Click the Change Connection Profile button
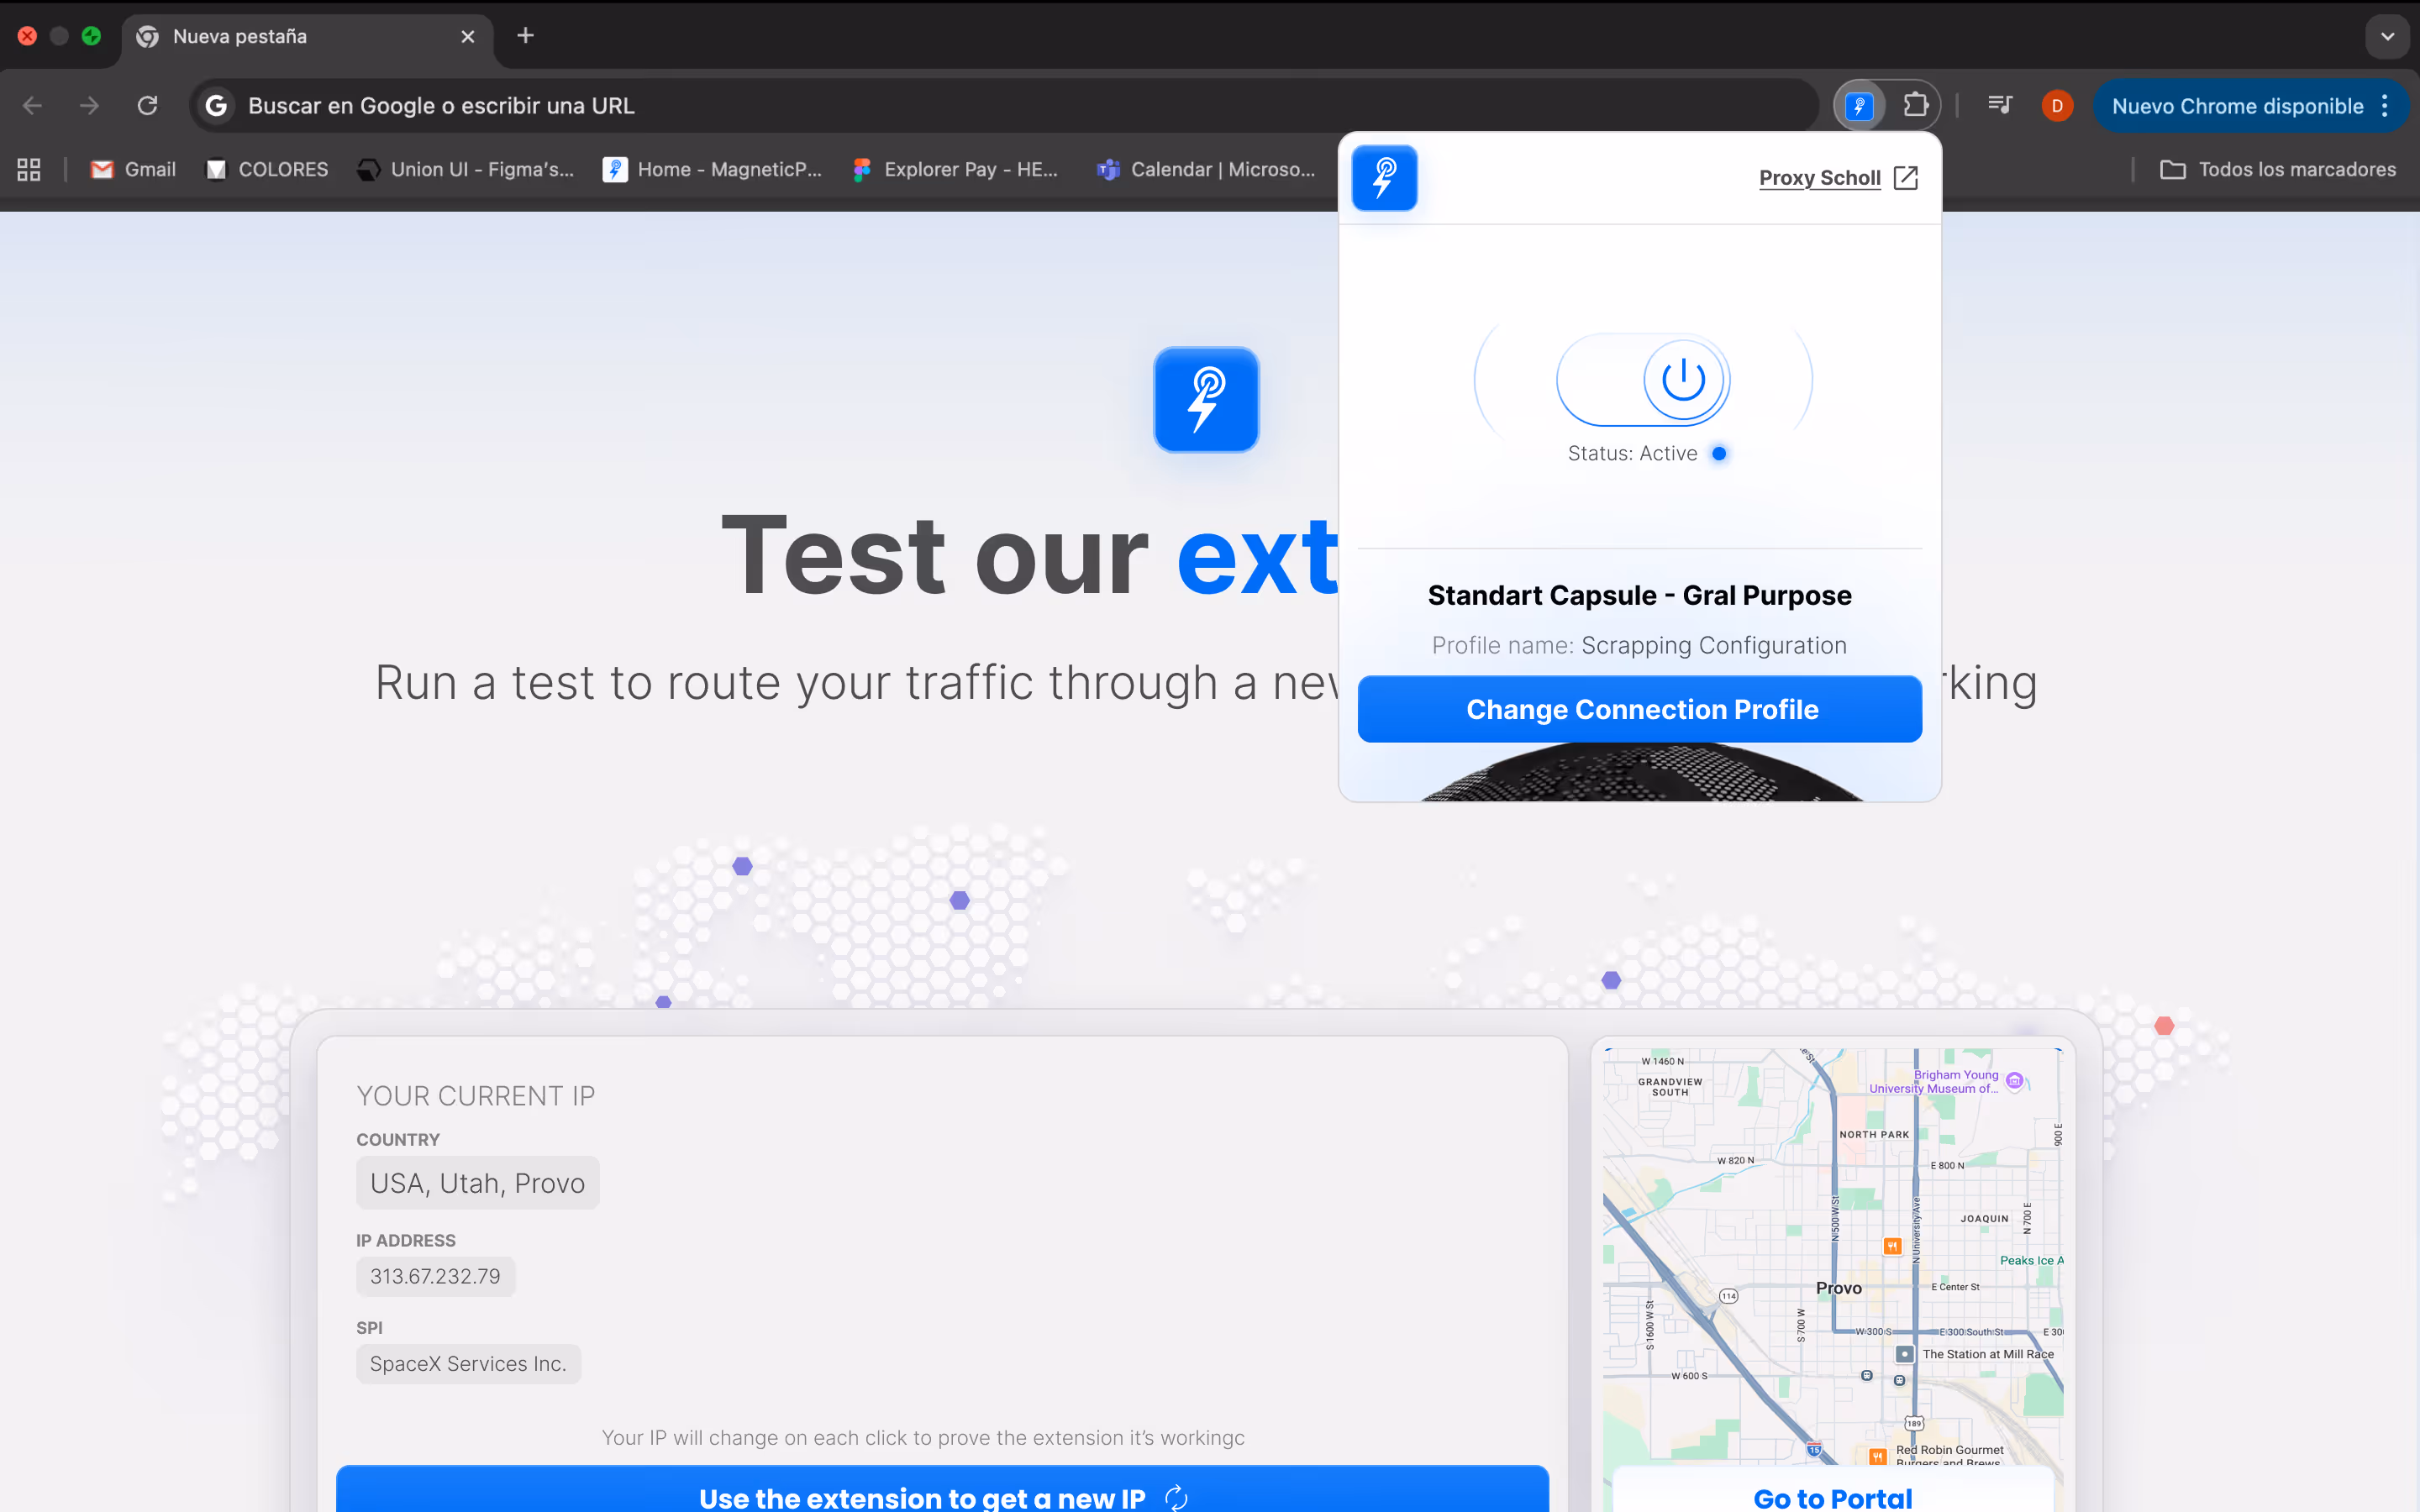The width and height of the screenshot is (2420, 1512). click(x=1639, y=709)
